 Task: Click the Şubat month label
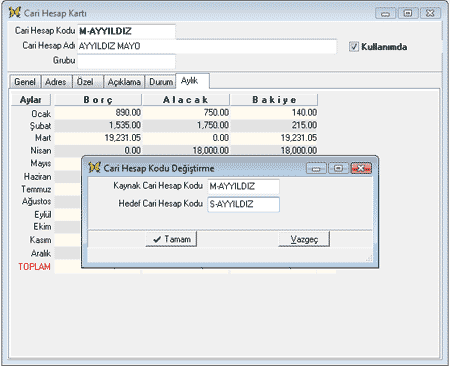click(x=40, y=126)
